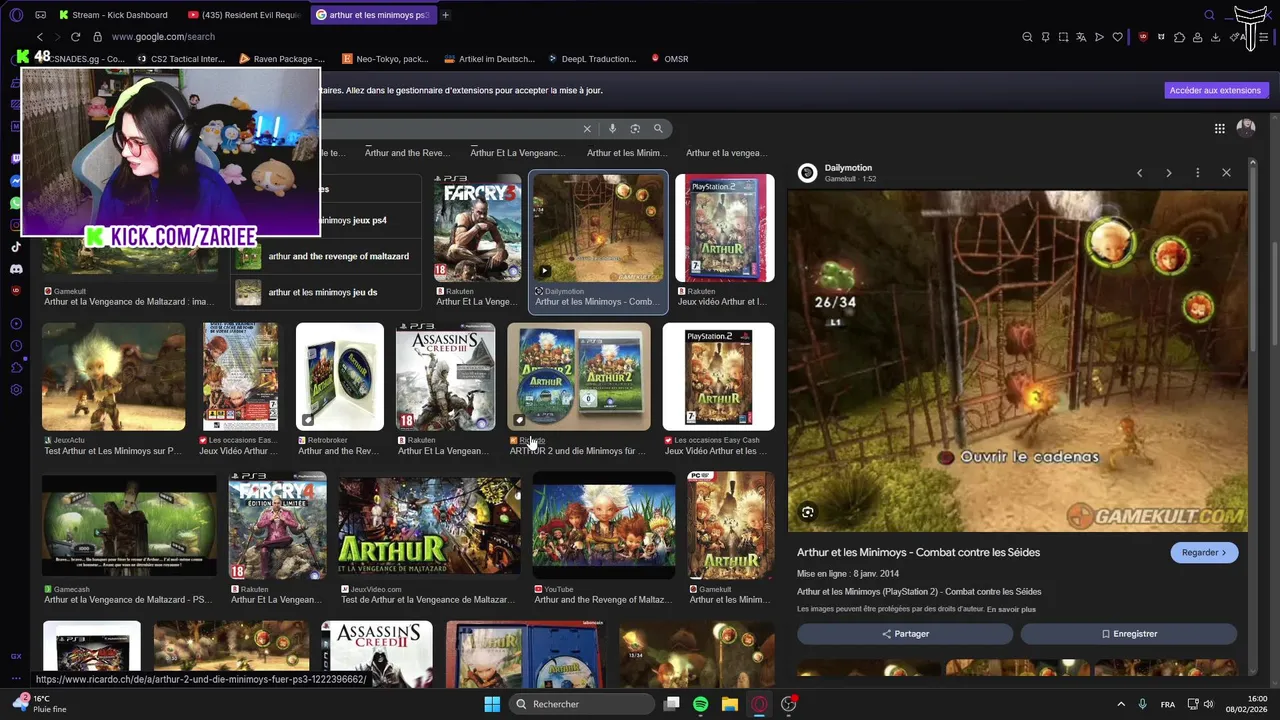
Task: Open a new browser tab
Action: (x=445, y=15)
